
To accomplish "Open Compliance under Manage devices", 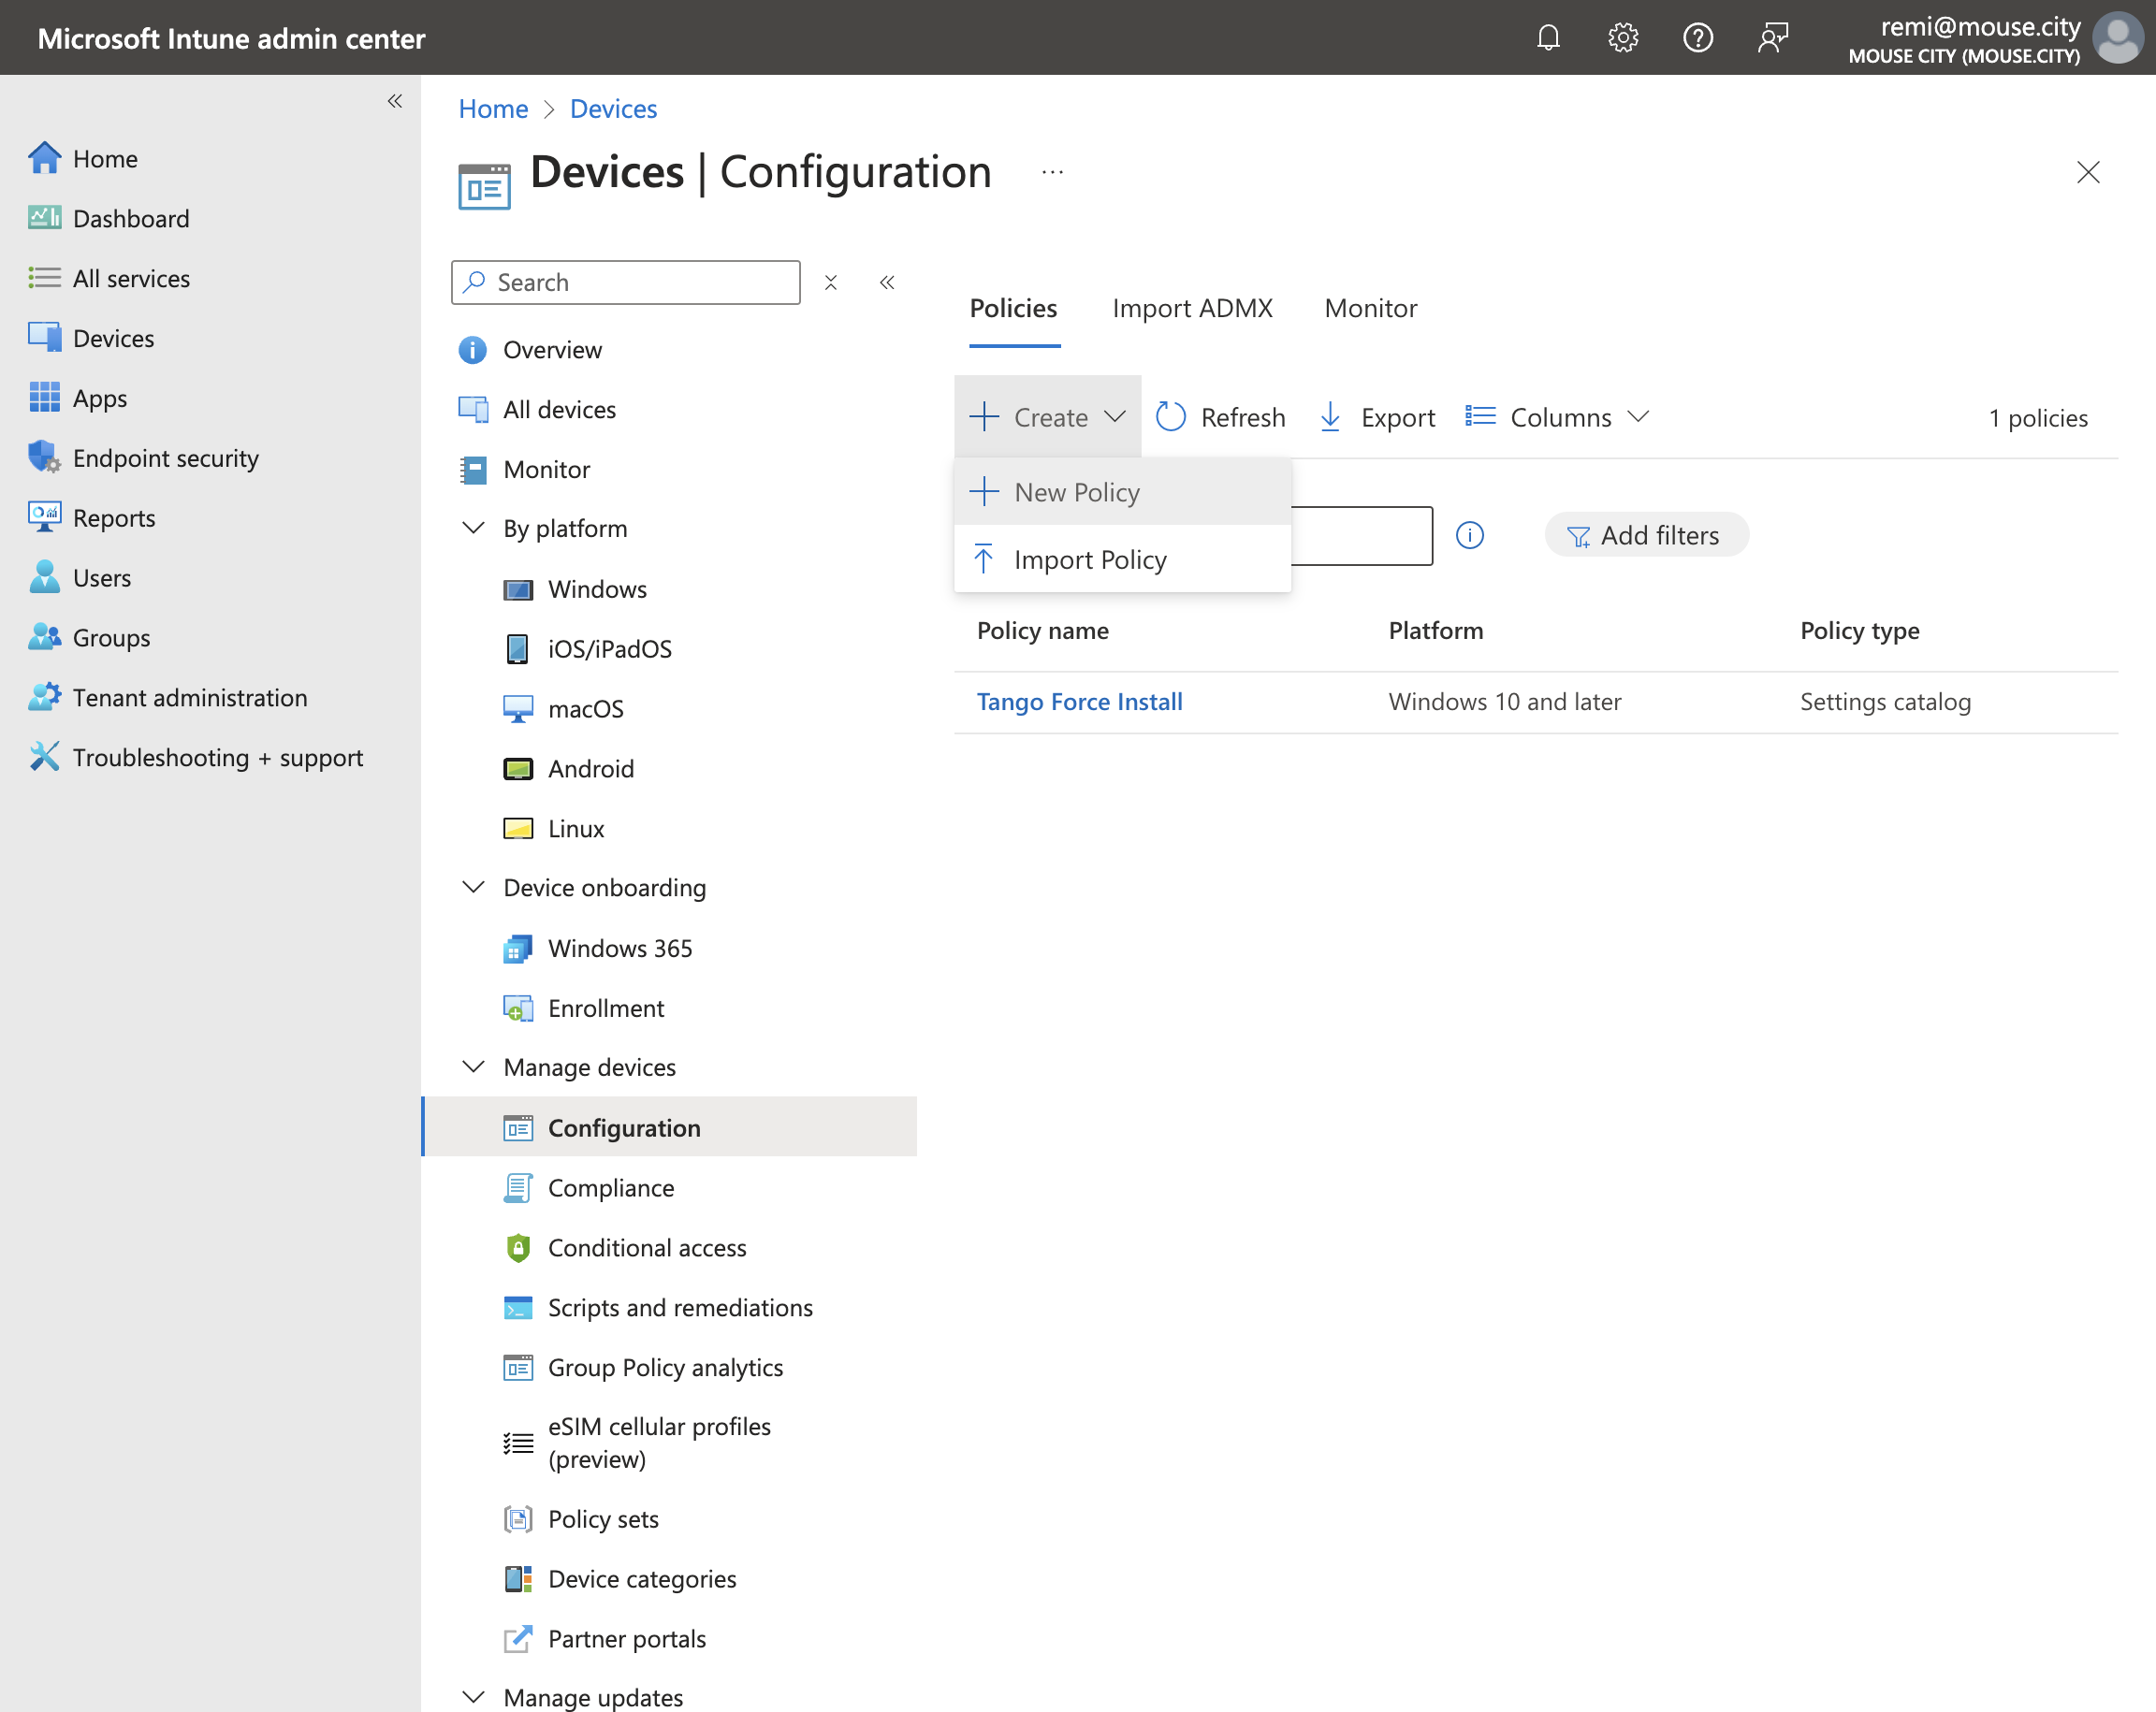I will click(x=611, y=1188).
